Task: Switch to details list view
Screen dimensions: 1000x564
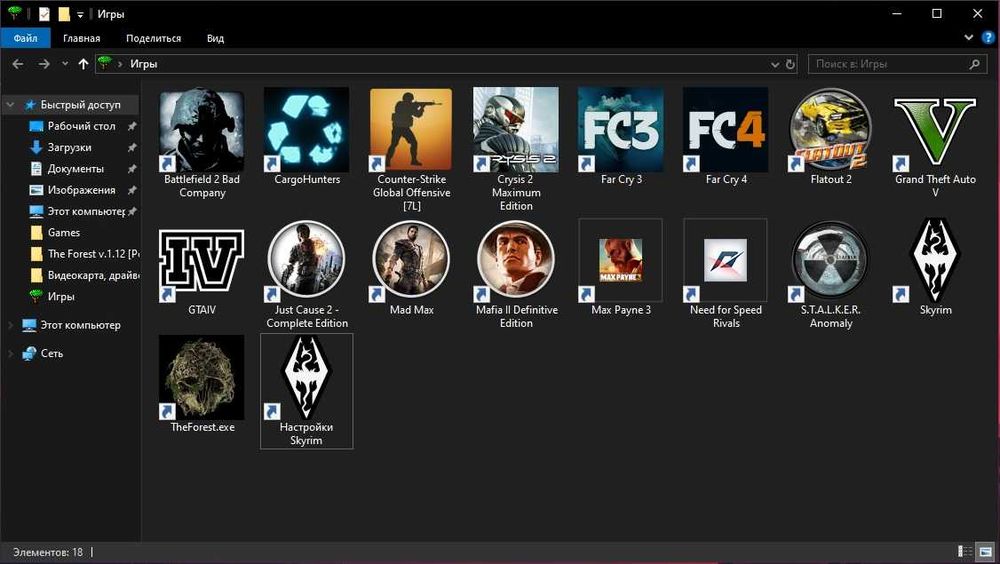Action: [x=966, y=551]
